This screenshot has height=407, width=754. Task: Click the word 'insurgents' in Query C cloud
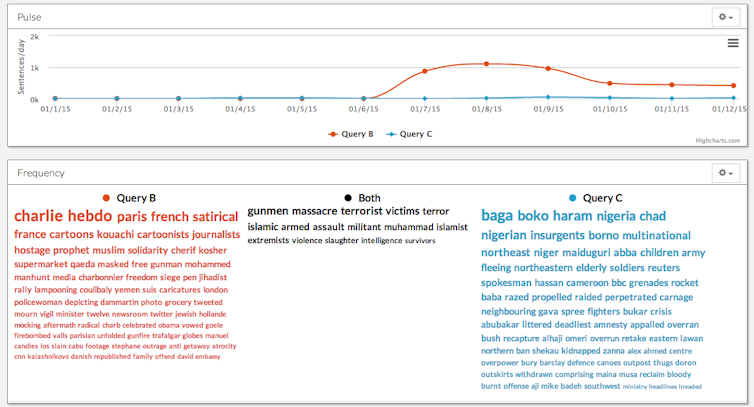[557, 235]
